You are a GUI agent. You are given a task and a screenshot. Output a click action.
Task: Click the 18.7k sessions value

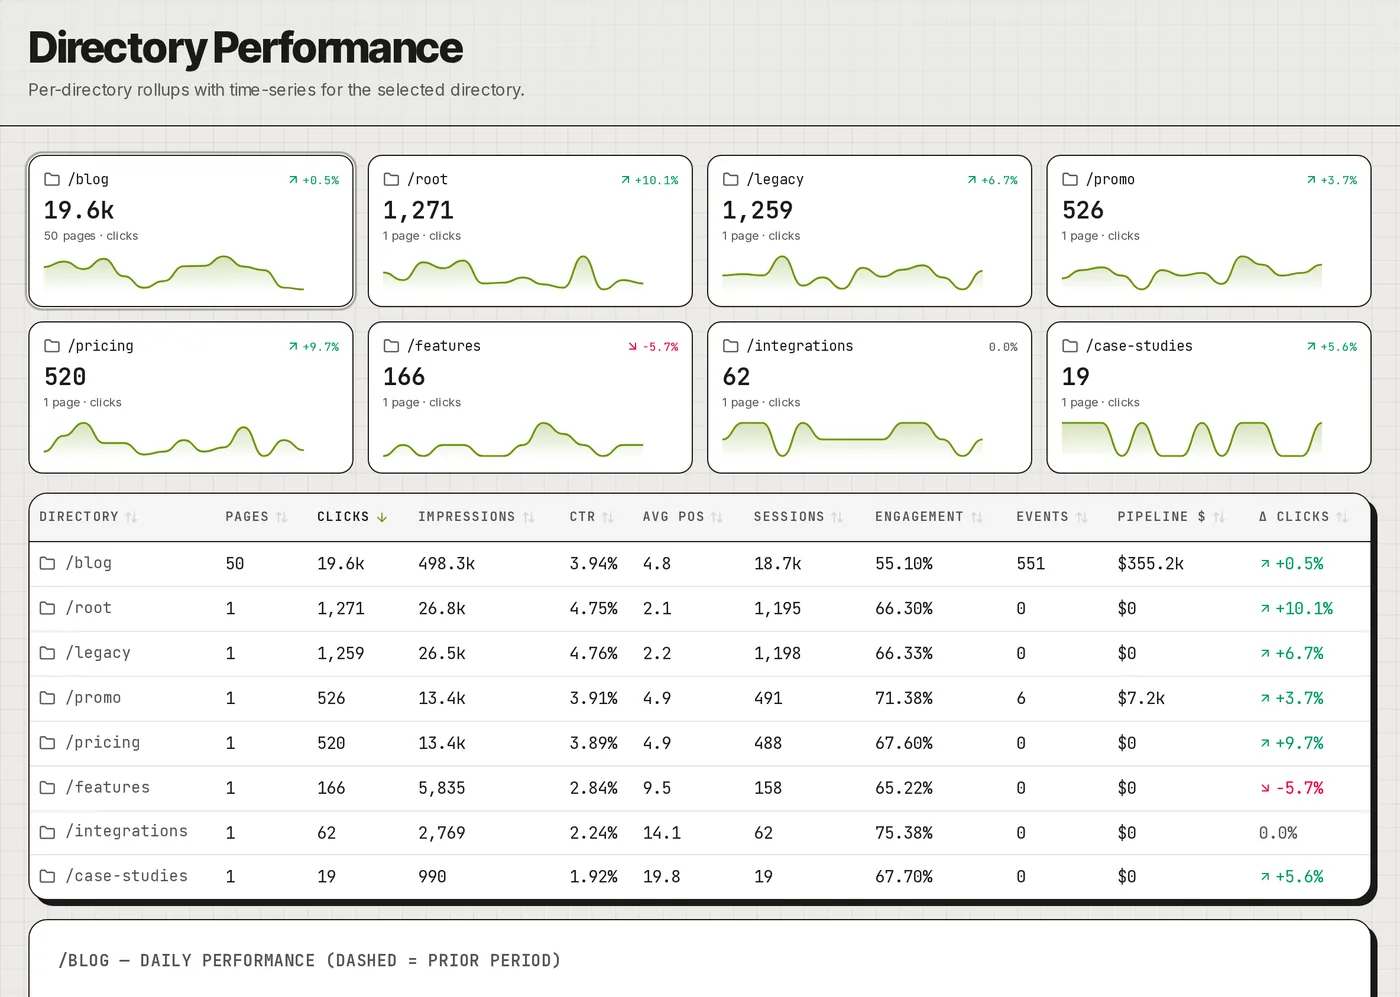(778, 564)
